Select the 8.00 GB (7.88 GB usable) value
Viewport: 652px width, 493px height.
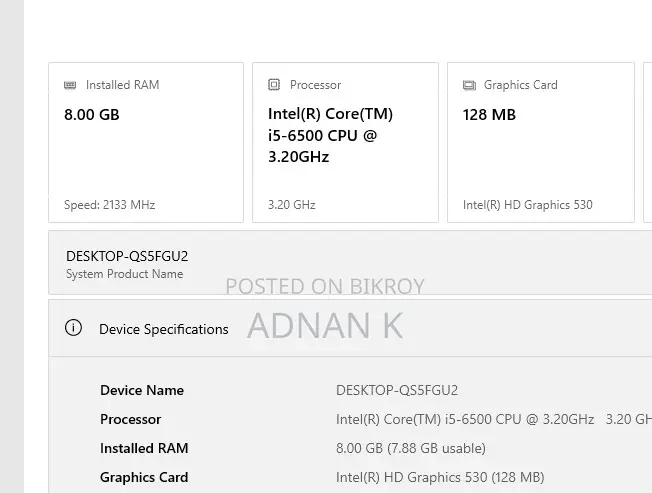pos(411,449)
